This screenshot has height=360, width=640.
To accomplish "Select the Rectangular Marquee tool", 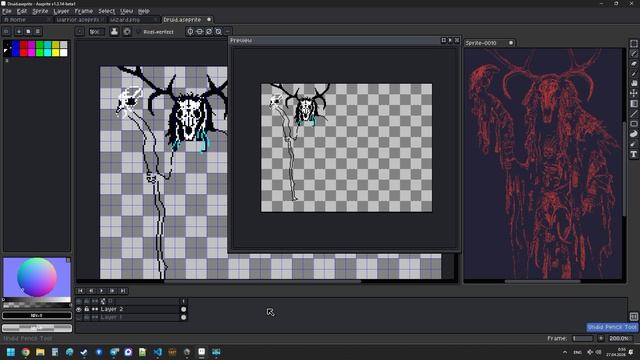I will click(x=633, y=44).
